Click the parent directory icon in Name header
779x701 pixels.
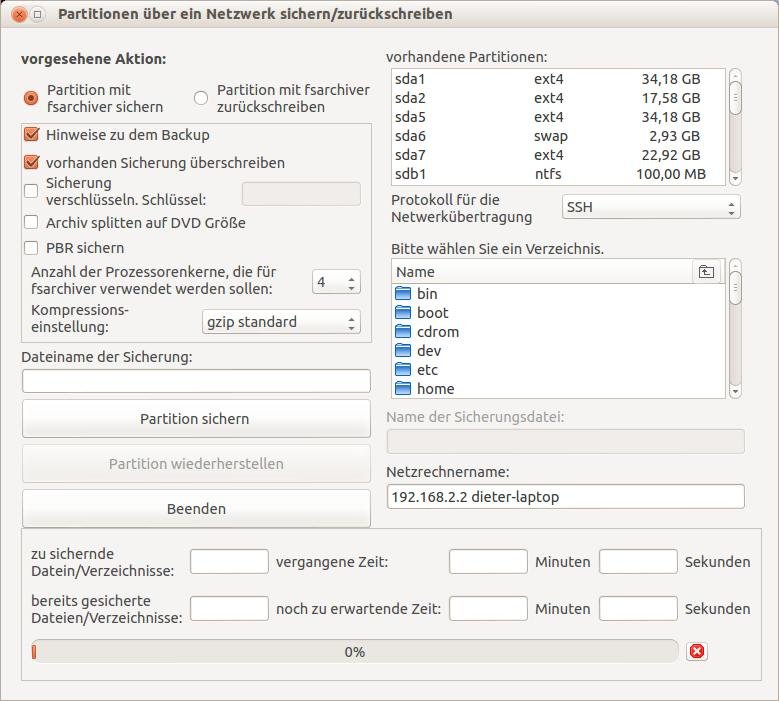click(706, 272)
